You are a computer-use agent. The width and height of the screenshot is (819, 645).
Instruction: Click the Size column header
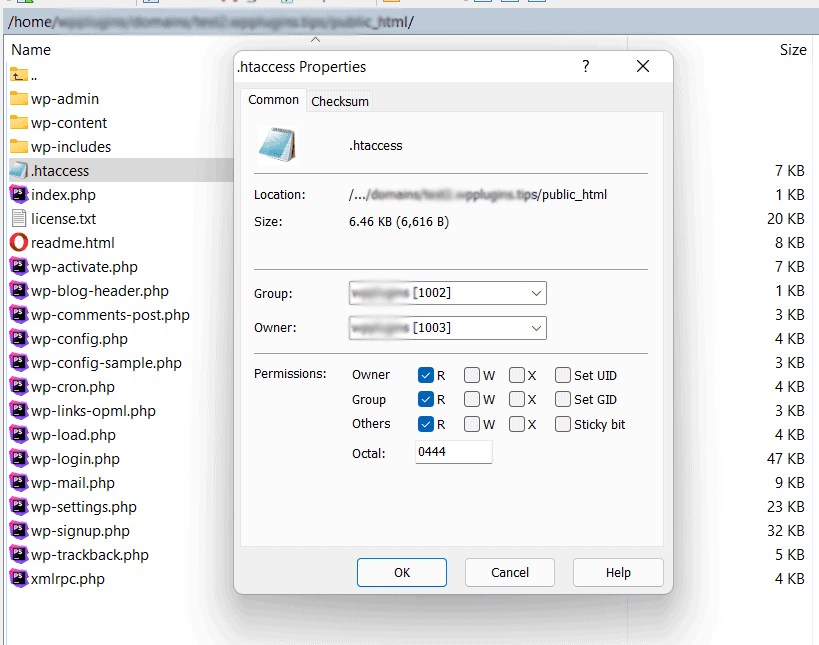[792, 50]
